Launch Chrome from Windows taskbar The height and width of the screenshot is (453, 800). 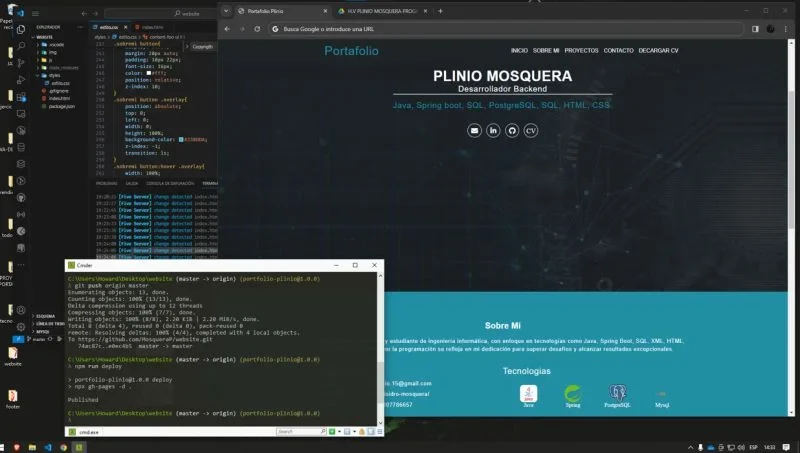[63, 447]
